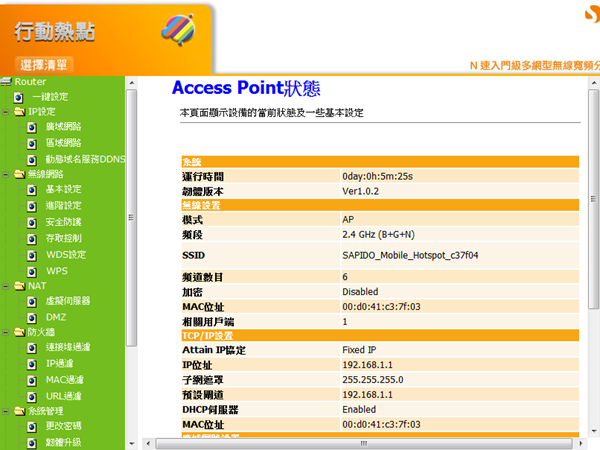The image size is (600, 450).
Task: Click the folder icon of NAT
Action: point(20,286)
